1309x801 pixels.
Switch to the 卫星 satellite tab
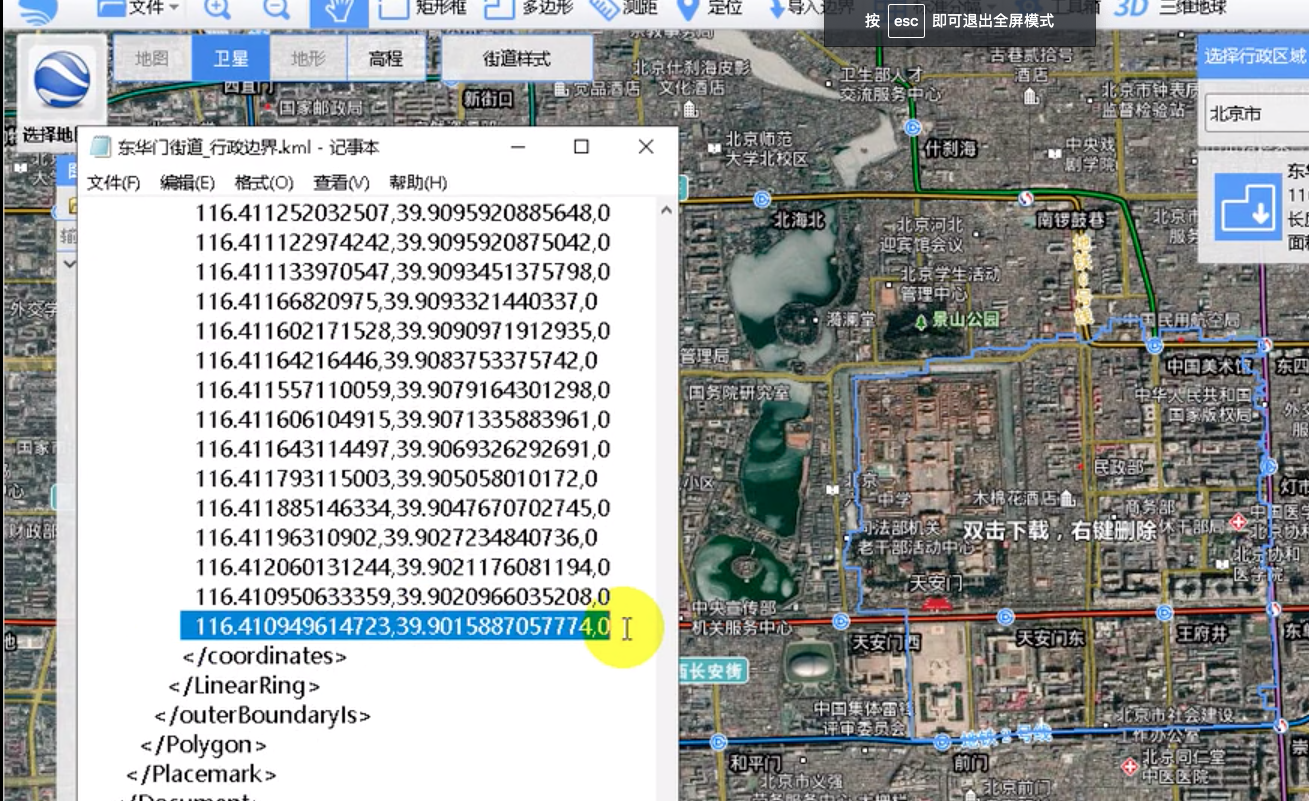230,58
